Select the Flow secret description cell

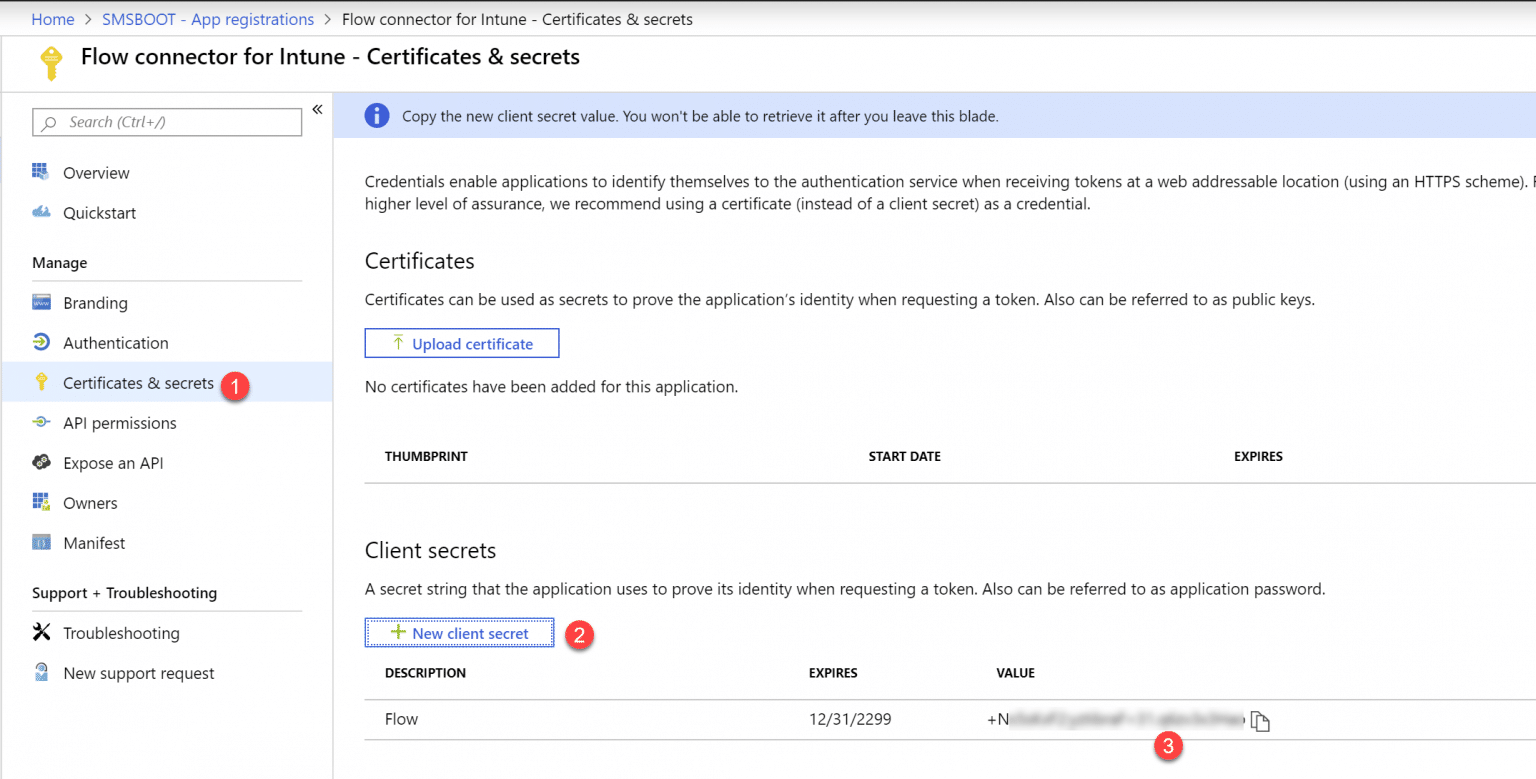401,719
